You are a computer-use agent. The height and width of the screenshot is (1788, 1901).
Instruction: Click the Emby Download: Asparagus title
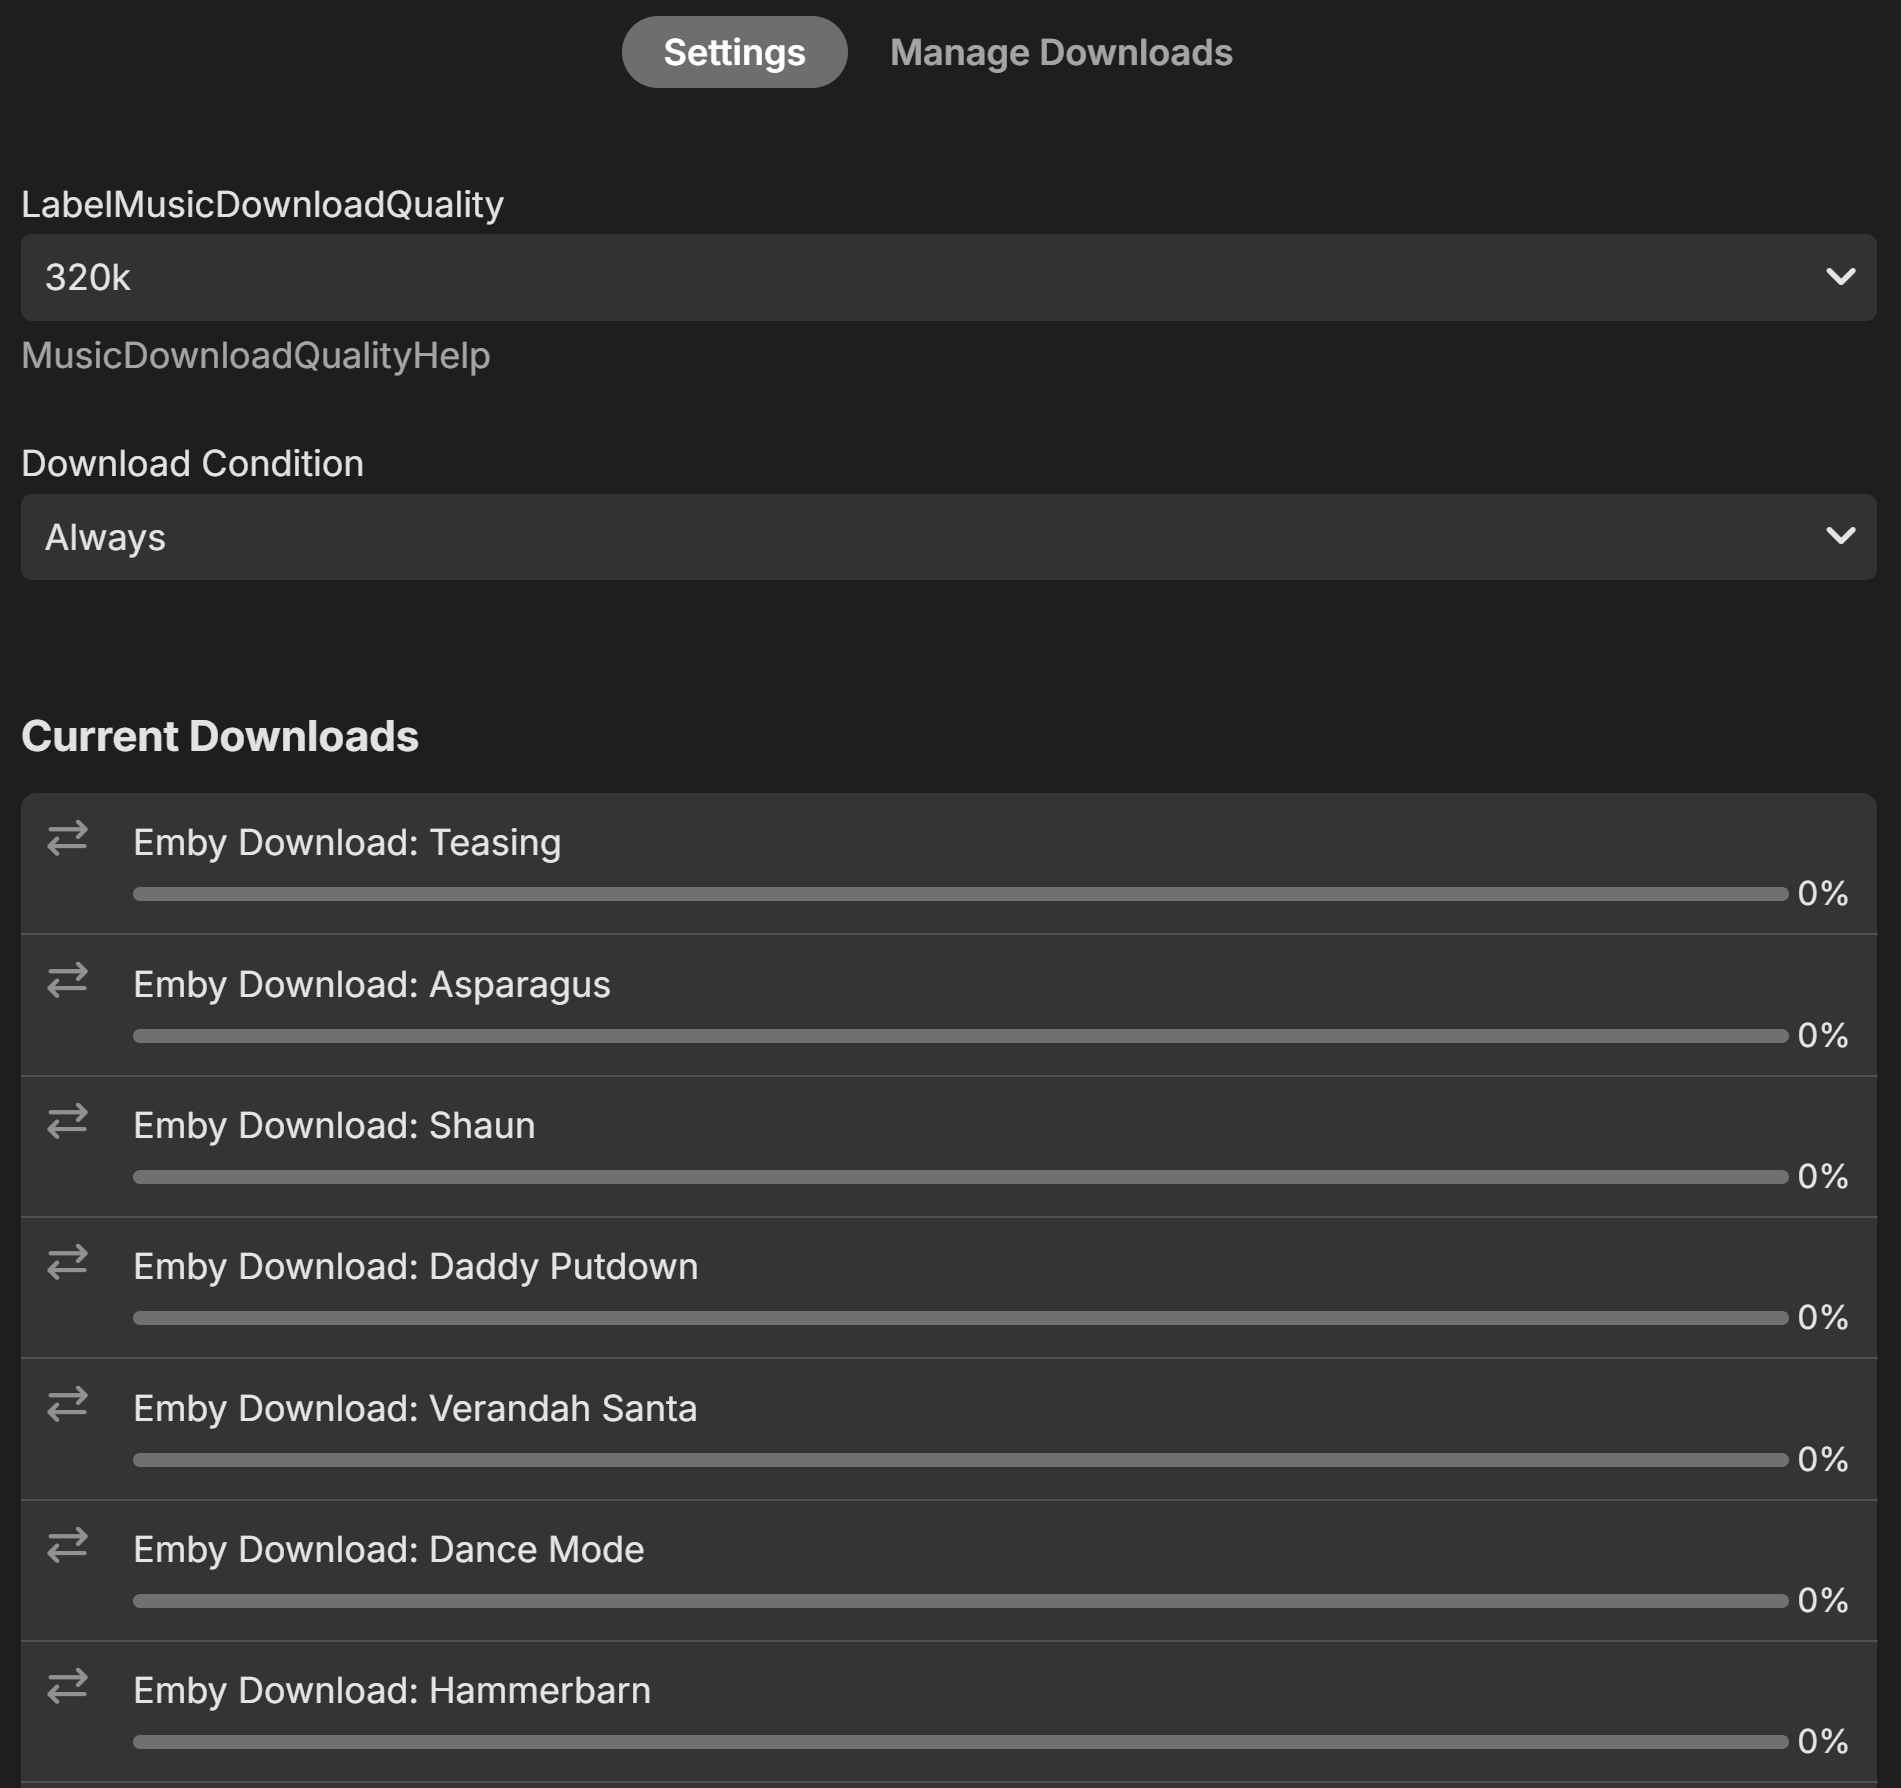click(372, 984)
